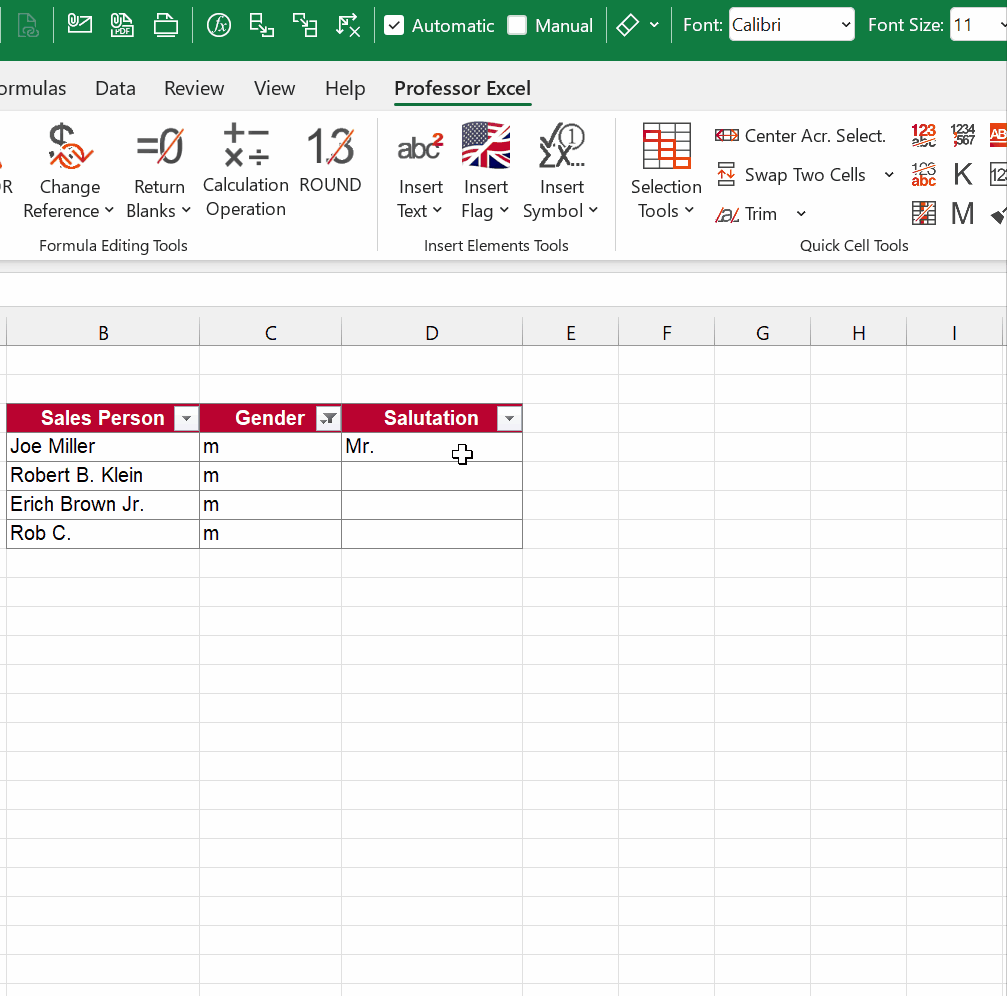Select the cell containing Robert B. Klein
The image size is (1007, 996).
102,476
